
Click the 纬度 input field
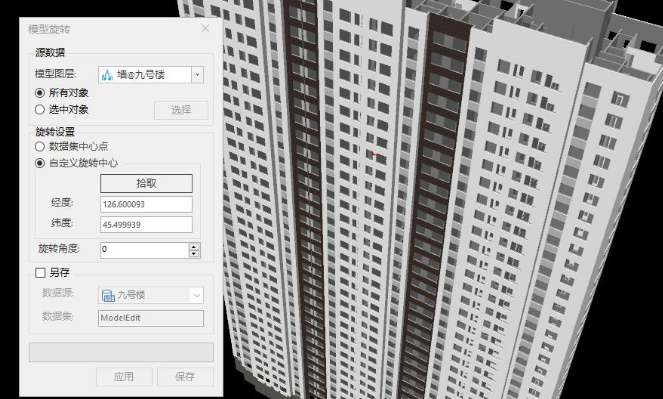(146, 224)
